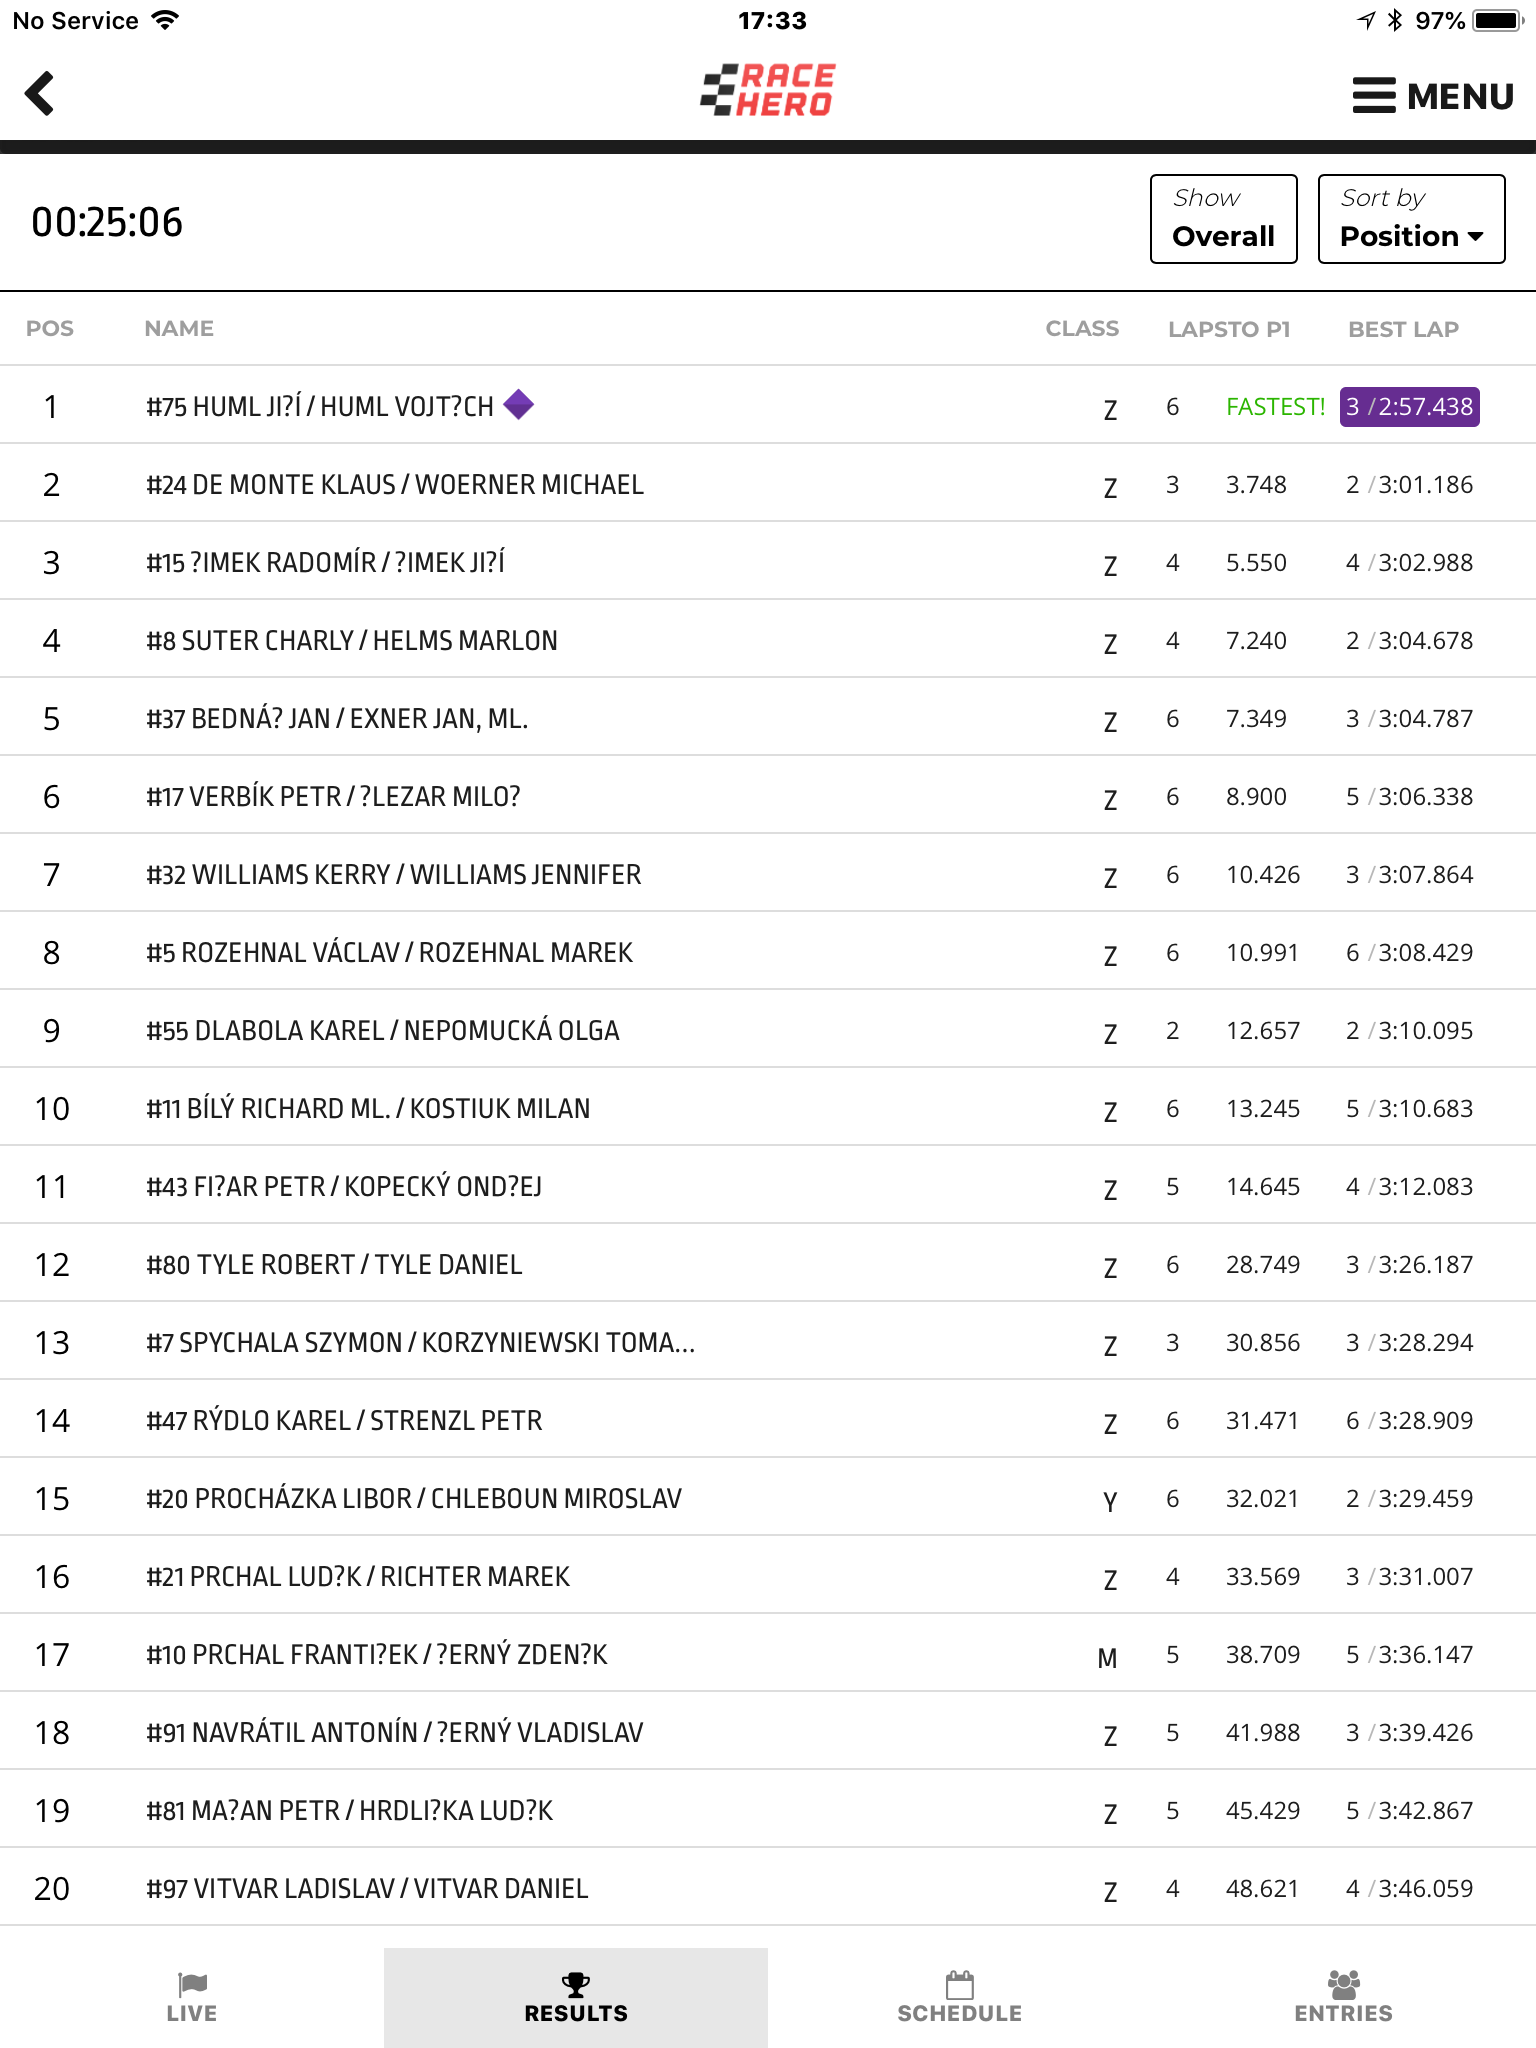
Task: Tap the purple fastest lap badge 2:57.438
Action: pos(1409,407)
